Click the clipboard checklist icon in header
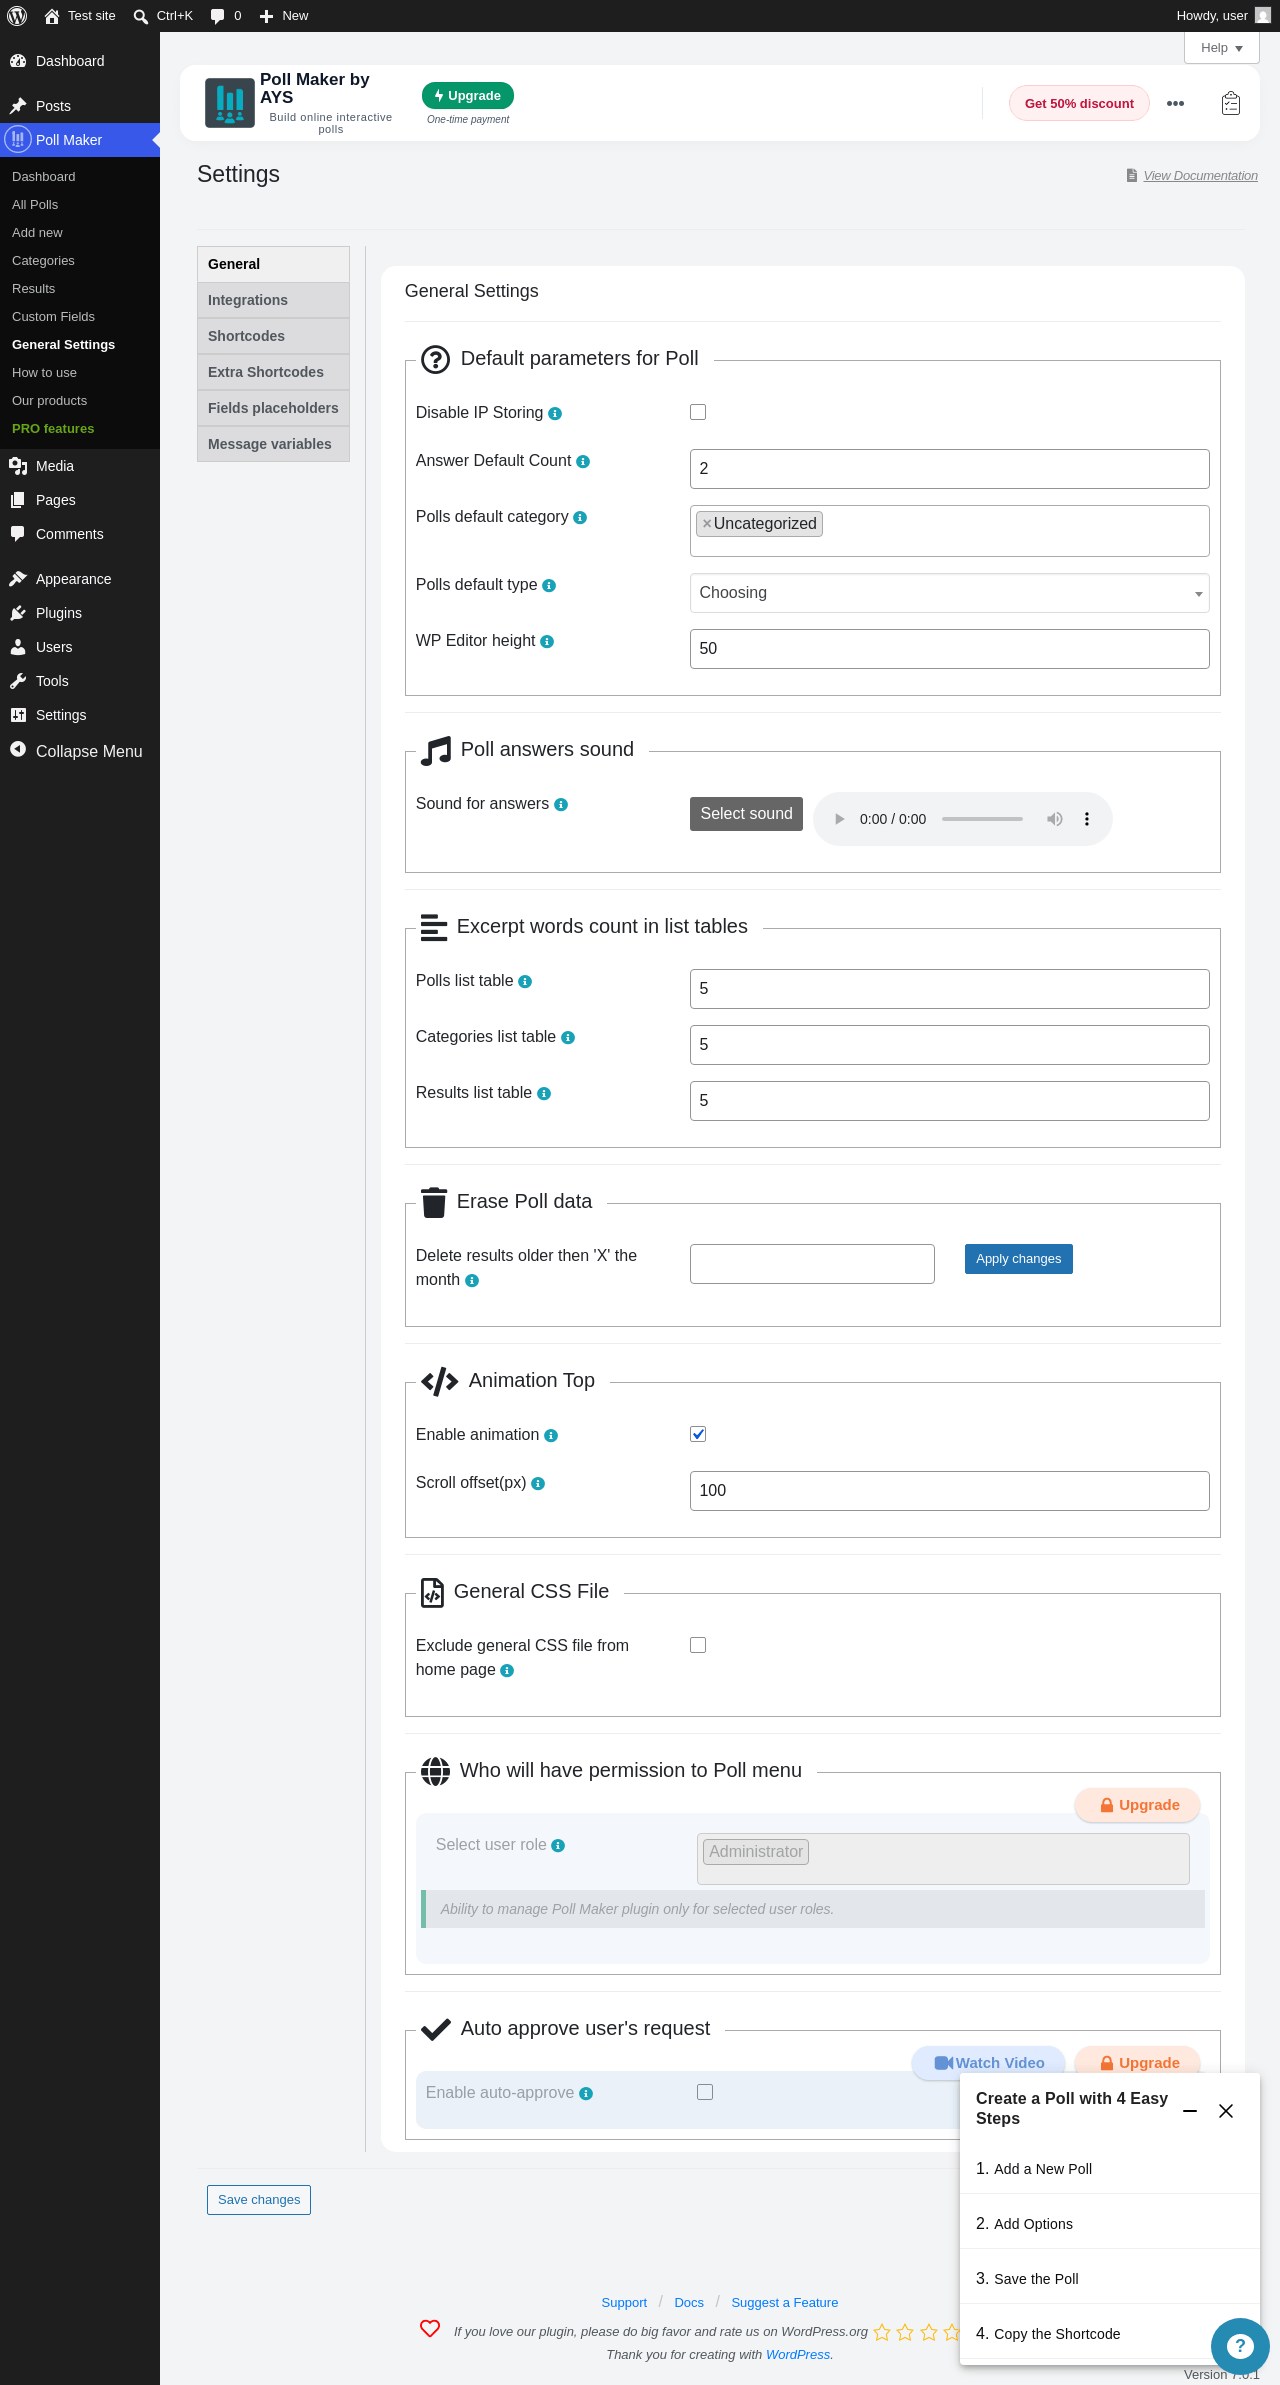Viewport: 1280px width, 2385px height. pos(1231,103)
